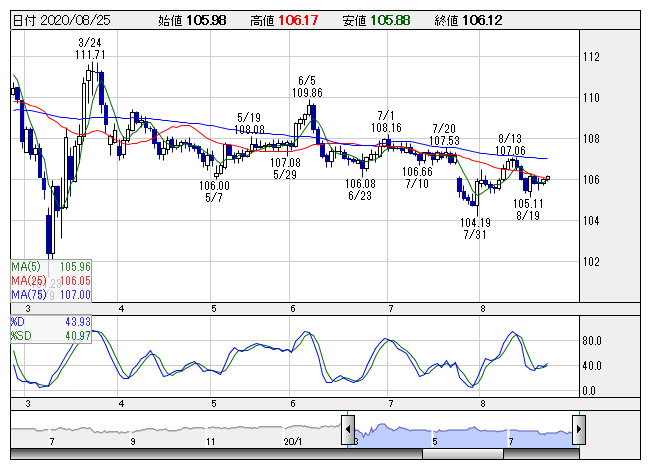This screenshot has height=469, width=652.
Task: Click the horizontal scrollbar thumb below the navigator
Action: click(464, 453)
